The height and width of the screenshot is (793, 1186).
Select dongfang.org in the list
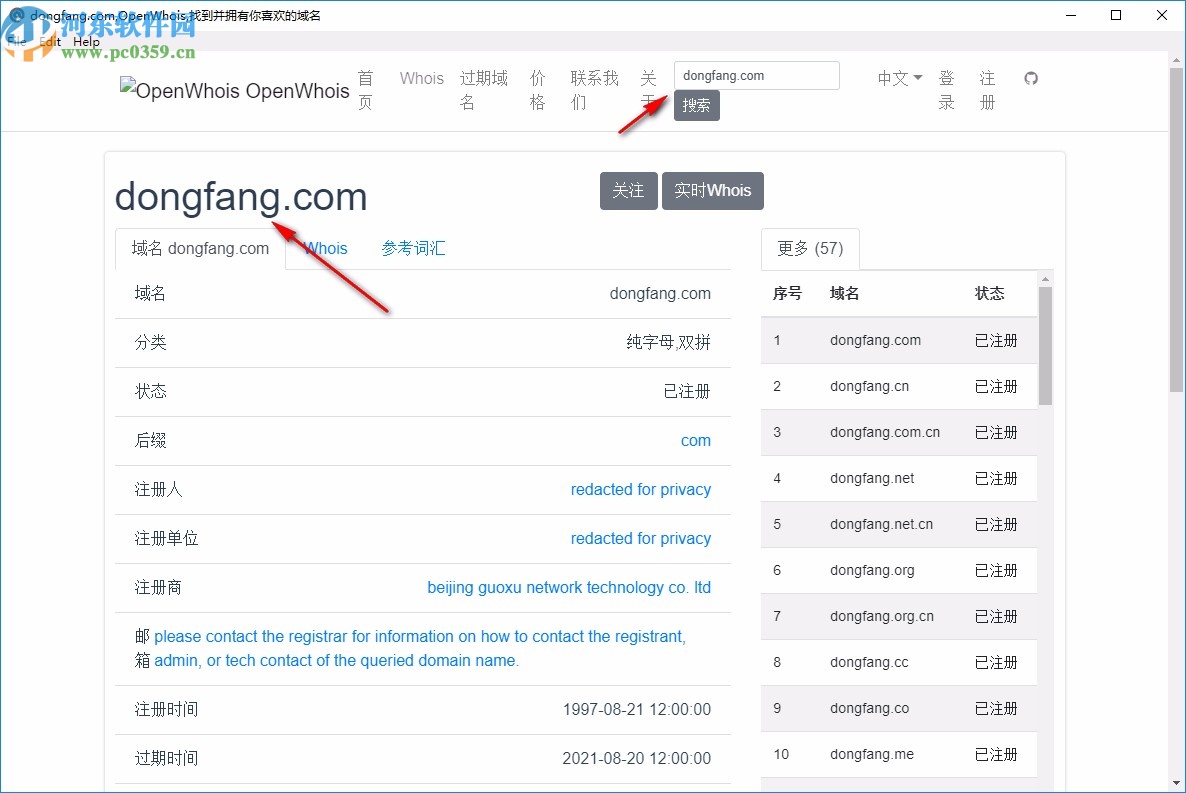tap(899, 571)
